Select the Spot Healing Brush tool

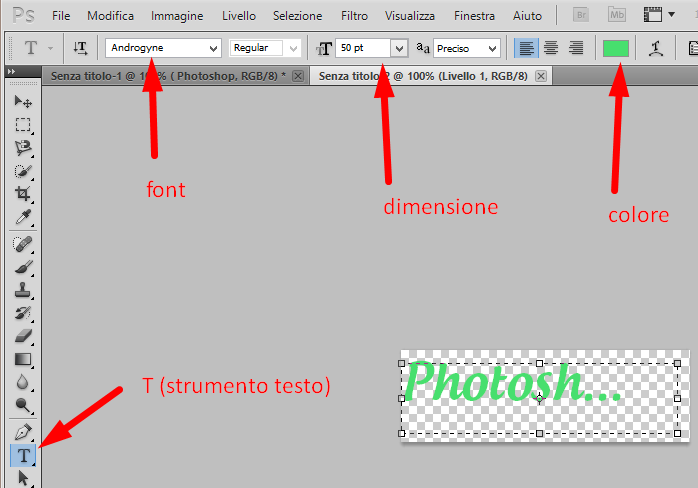pyautogui.click(x=23, y=244)
